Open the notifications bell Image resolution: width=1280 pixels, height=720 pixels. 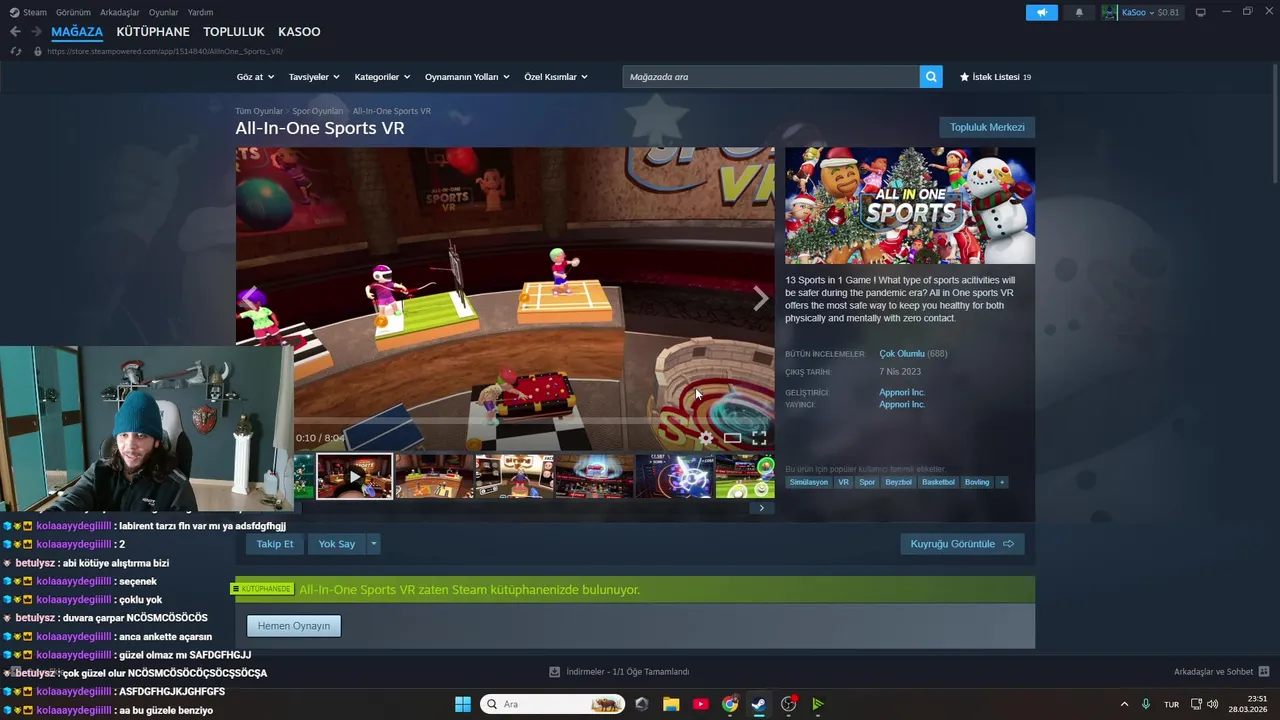(x=1079, y=12)
